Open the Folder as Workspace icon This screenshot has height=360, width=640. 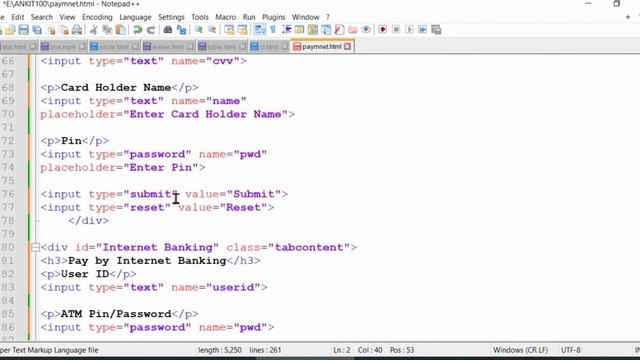point(353,30)
